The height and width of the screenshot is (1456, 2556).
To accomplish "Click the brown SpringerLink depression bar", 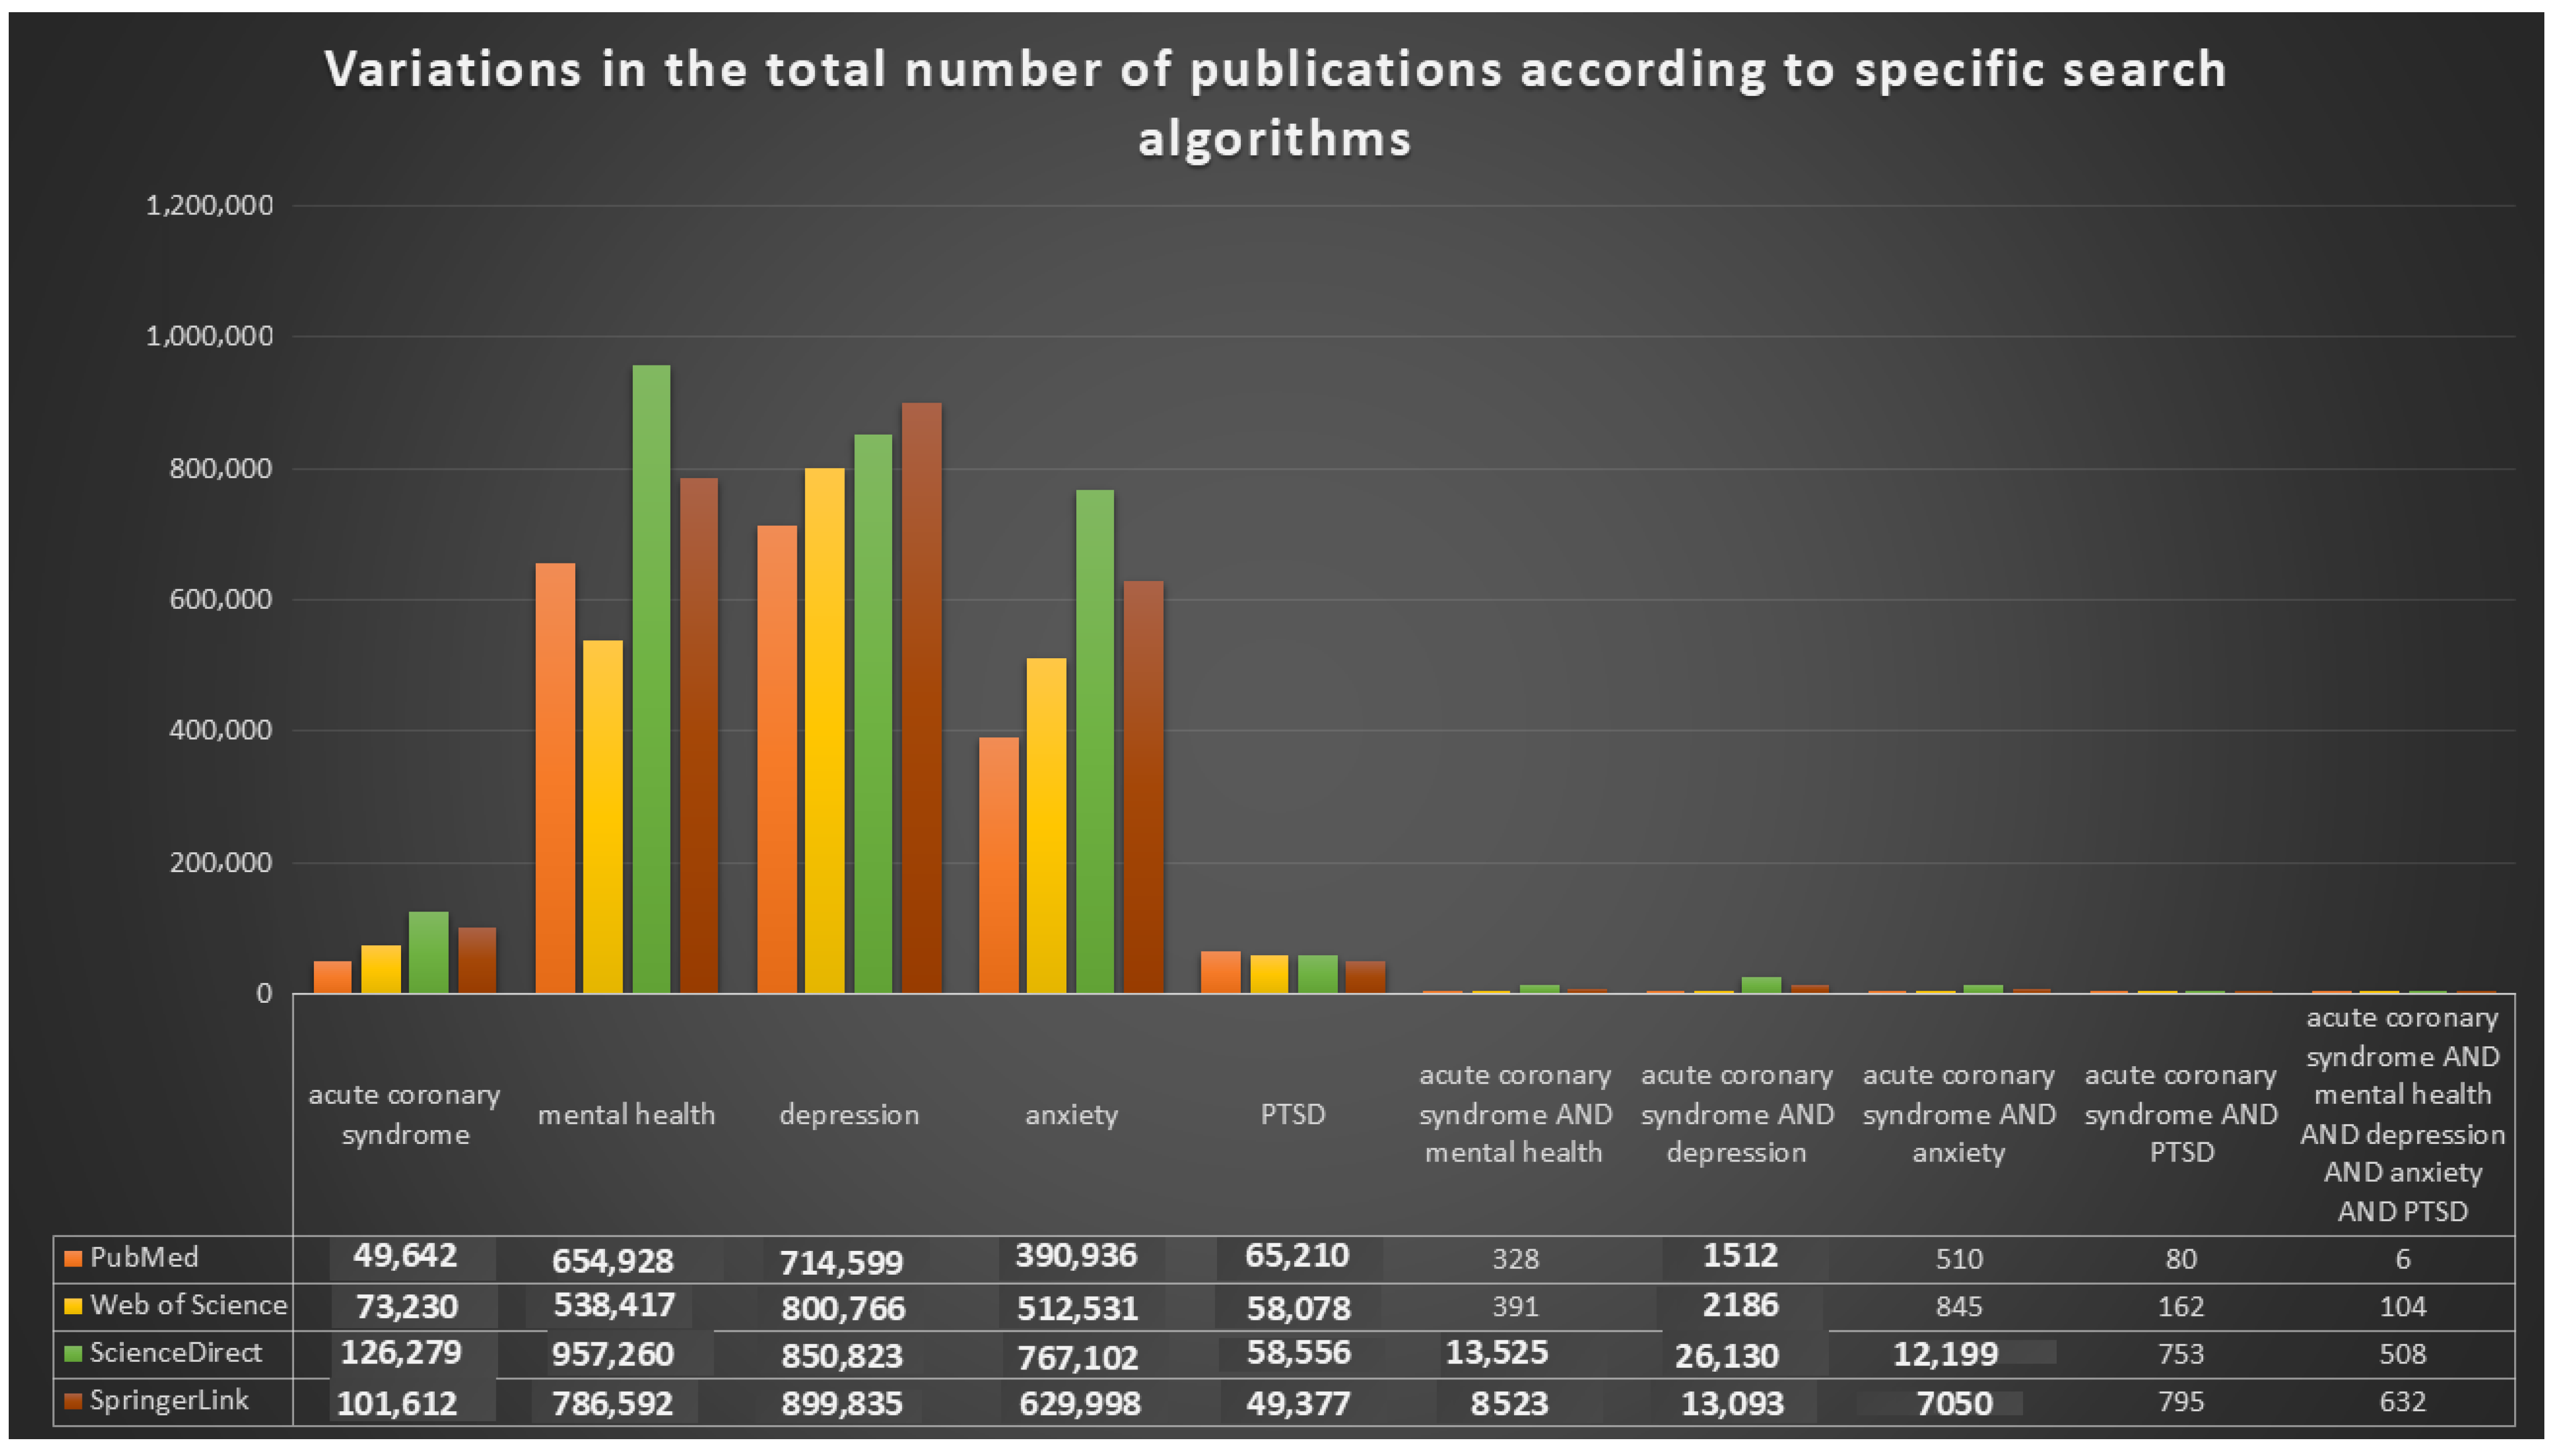I will [x=921, y=698].
